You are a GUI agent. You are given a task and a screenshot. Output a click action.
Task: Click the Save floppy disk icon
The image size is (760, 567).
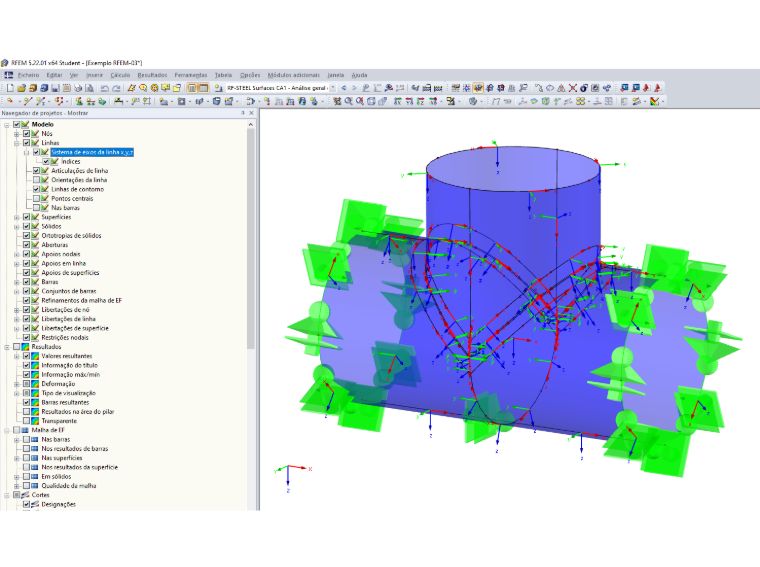[x=55, y=88]
